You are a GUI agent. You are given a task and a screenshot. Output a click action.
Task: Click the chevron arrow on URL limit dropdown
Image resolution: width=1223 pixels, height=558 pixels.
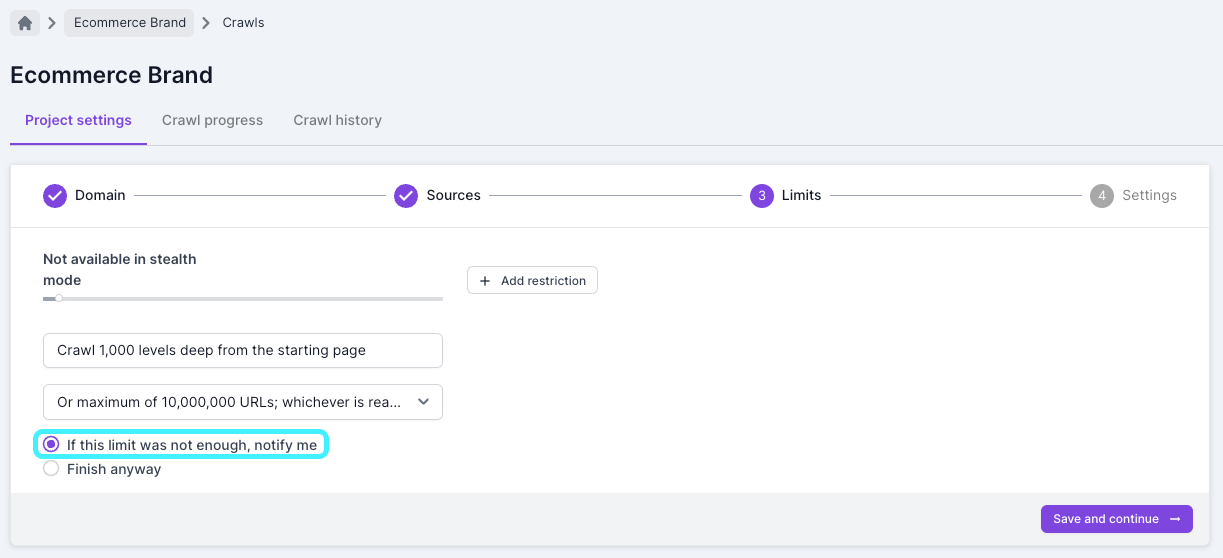(x=423, y=402)
